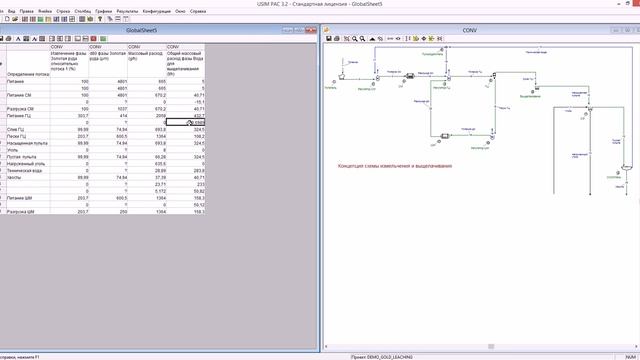Screen dimensions: 640x360
Task: Click the Save icon in the CONV window toolbar
Action: pyautogui.click(x=329, y=38)
